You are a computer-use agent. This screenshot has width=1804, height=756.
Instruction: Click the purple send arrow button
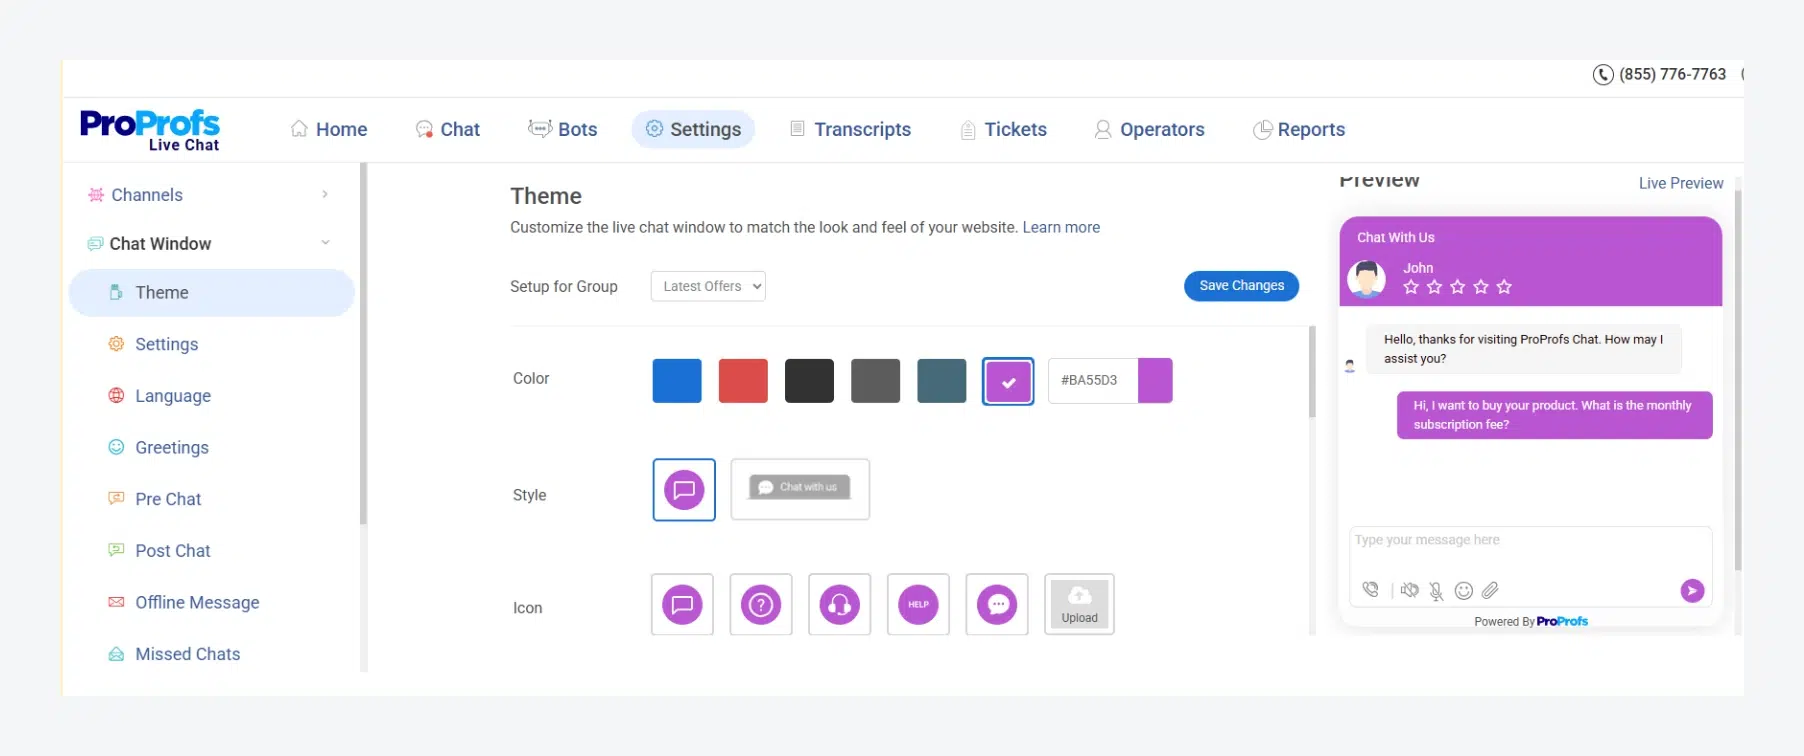coord(1692,591)
